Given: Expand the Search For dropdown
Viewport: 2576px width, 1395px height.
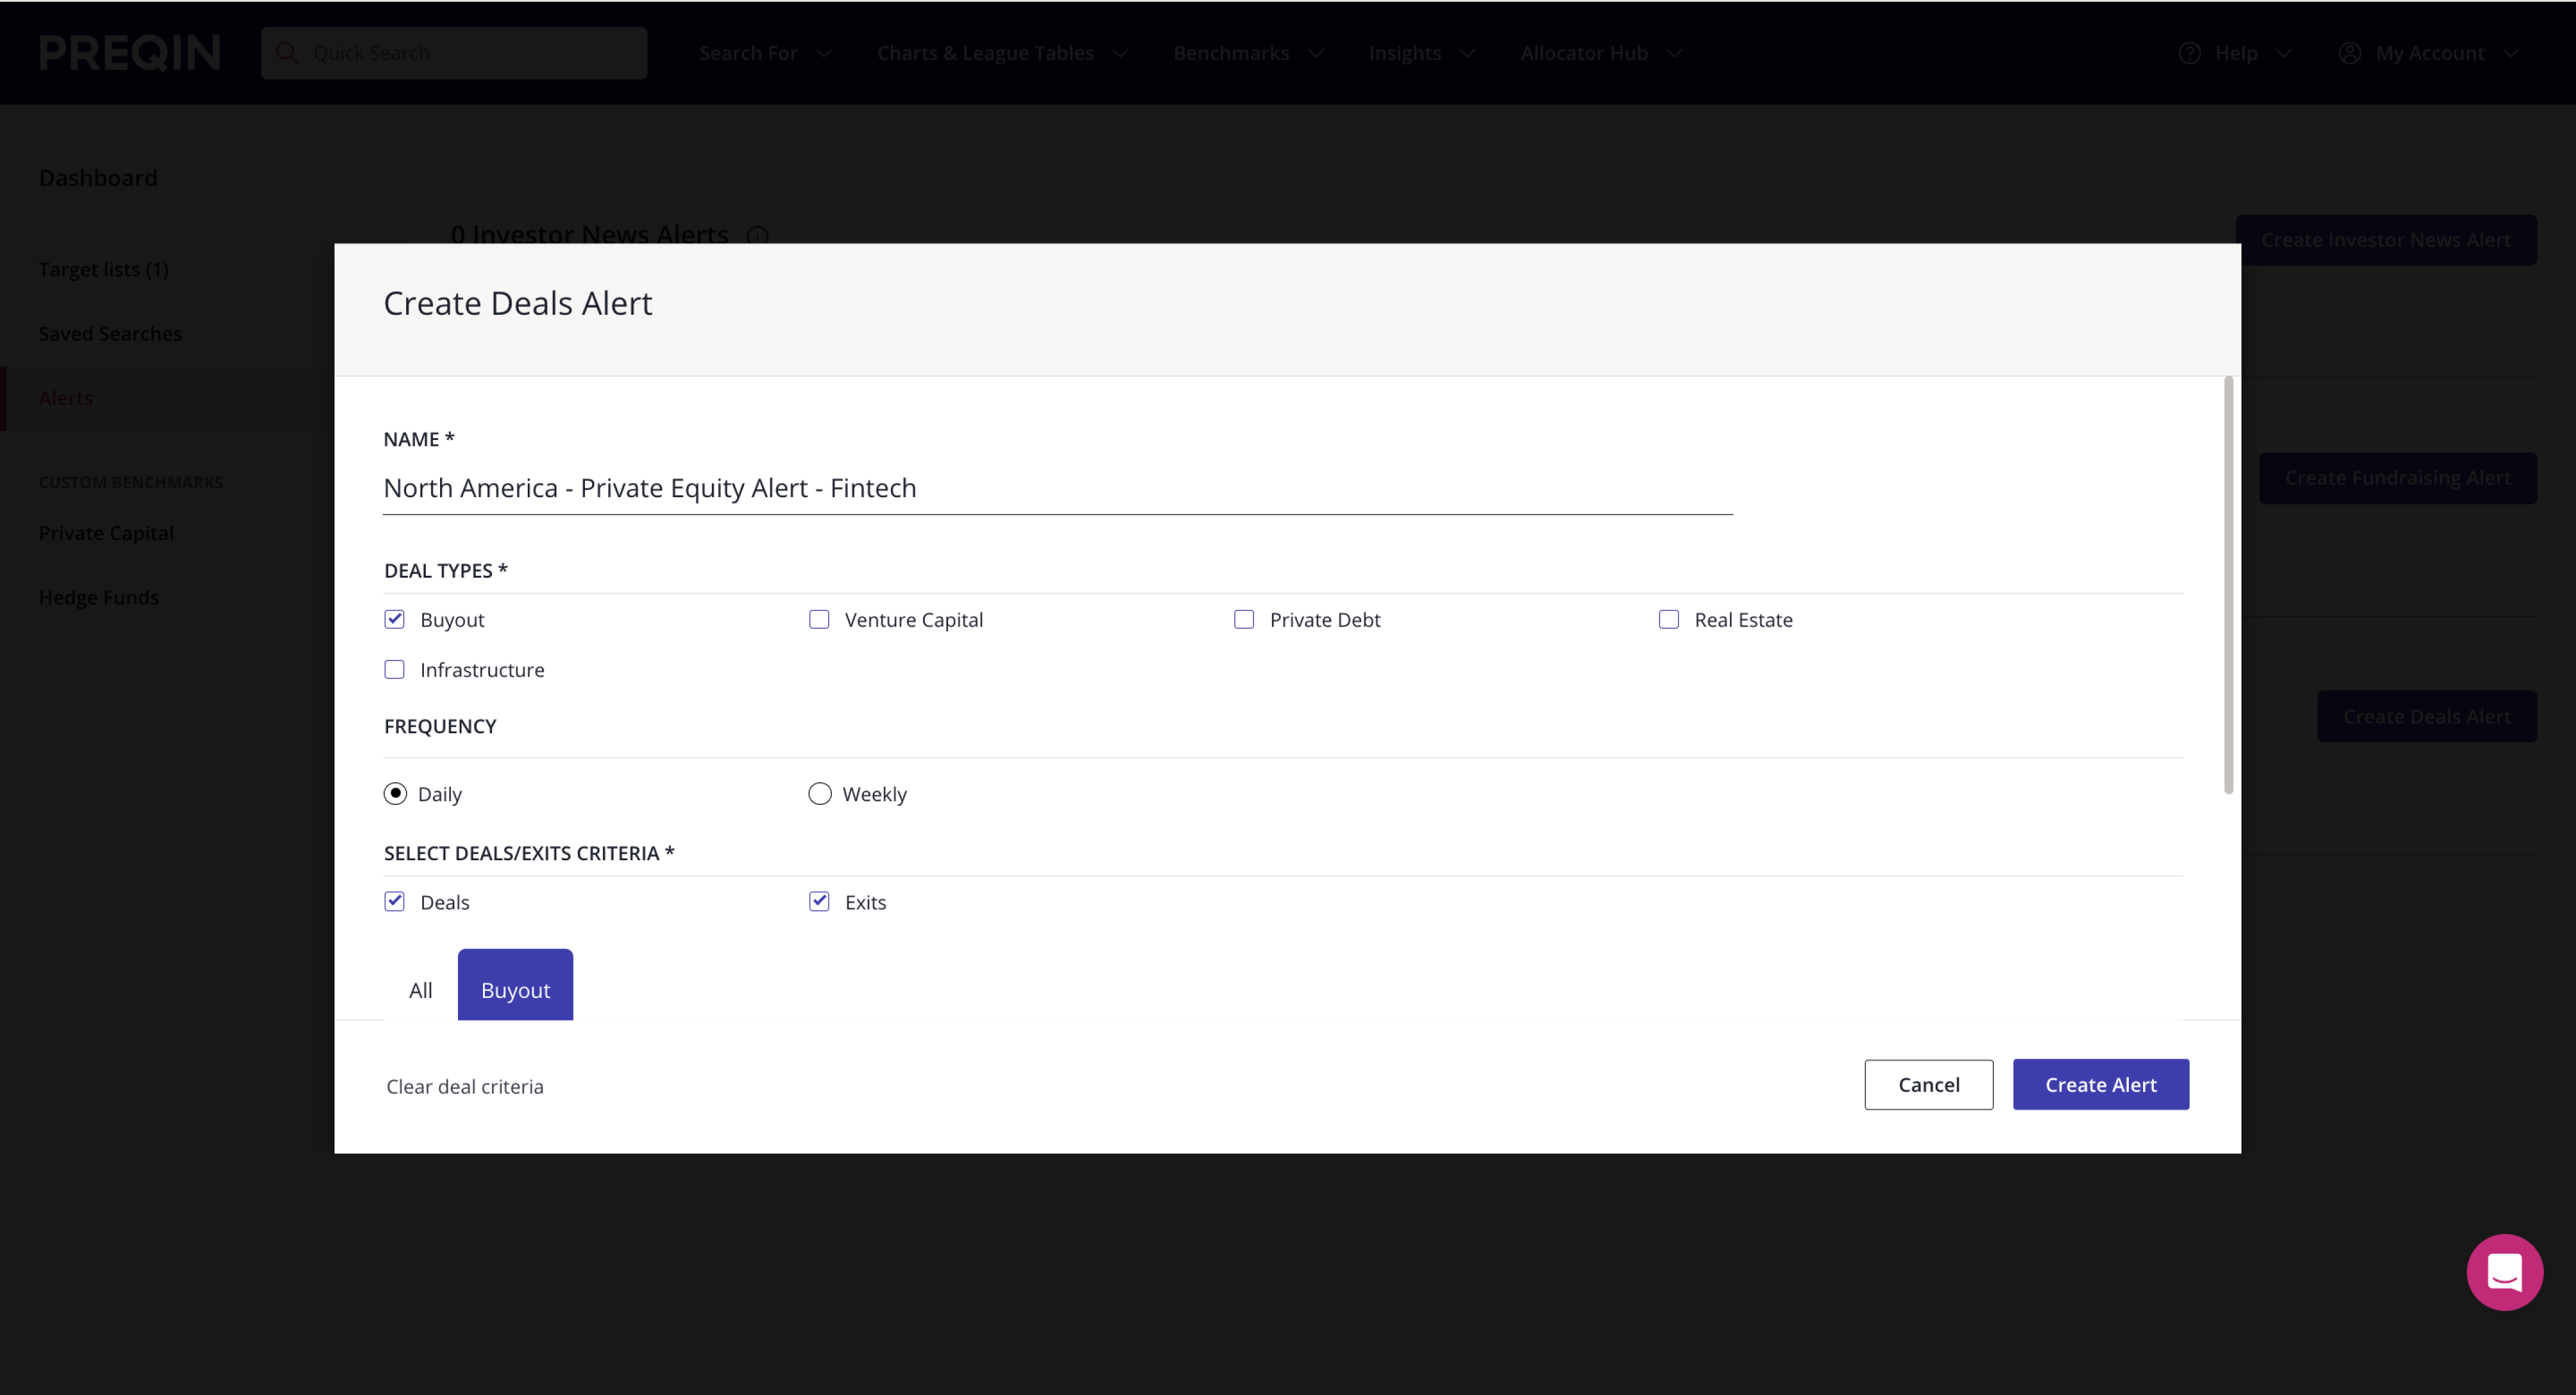Looking at the screenshot, I should coord(765,53).
